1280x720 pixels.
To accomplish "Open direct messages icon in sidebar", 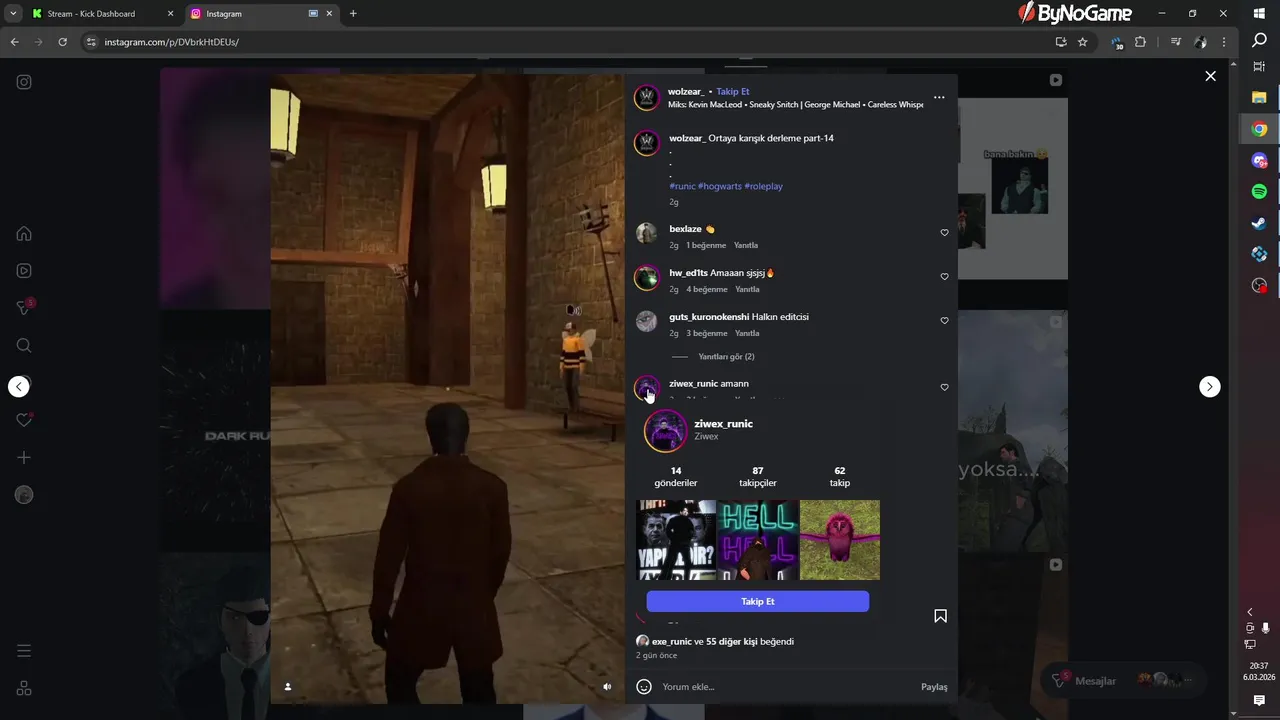I will pos(24,308).
